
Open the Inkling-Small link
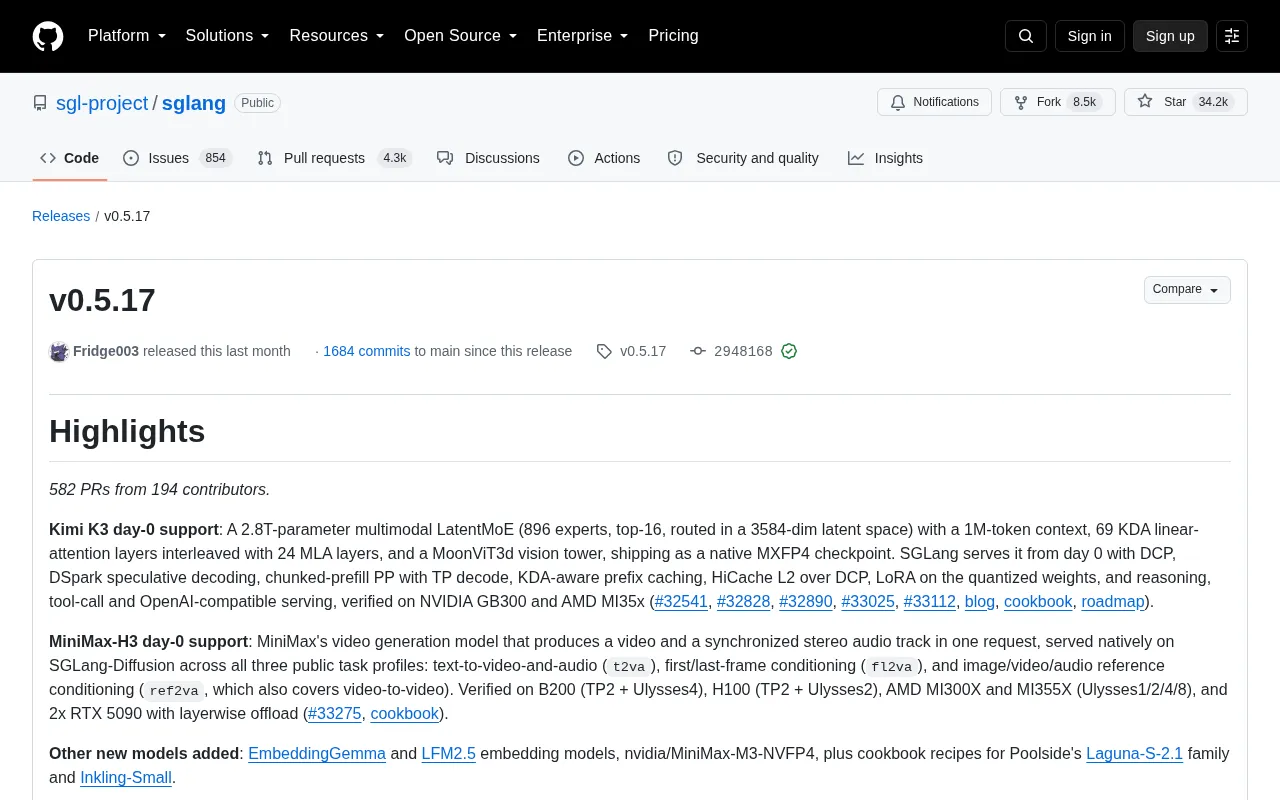126,777
